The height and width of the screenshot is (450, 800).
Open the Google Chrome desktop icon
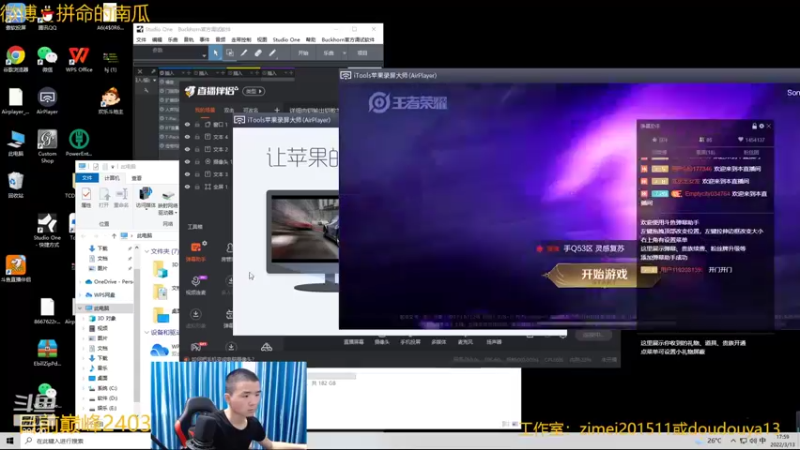[15, 59]
